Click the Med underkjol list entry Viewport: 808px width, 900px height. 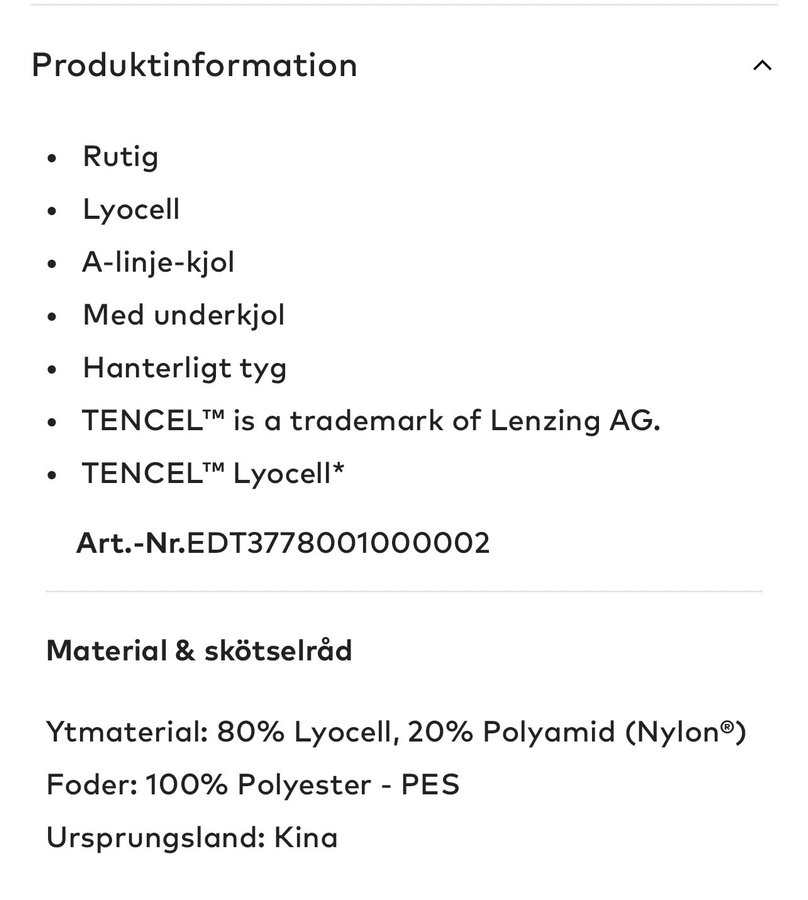(184, 315)
